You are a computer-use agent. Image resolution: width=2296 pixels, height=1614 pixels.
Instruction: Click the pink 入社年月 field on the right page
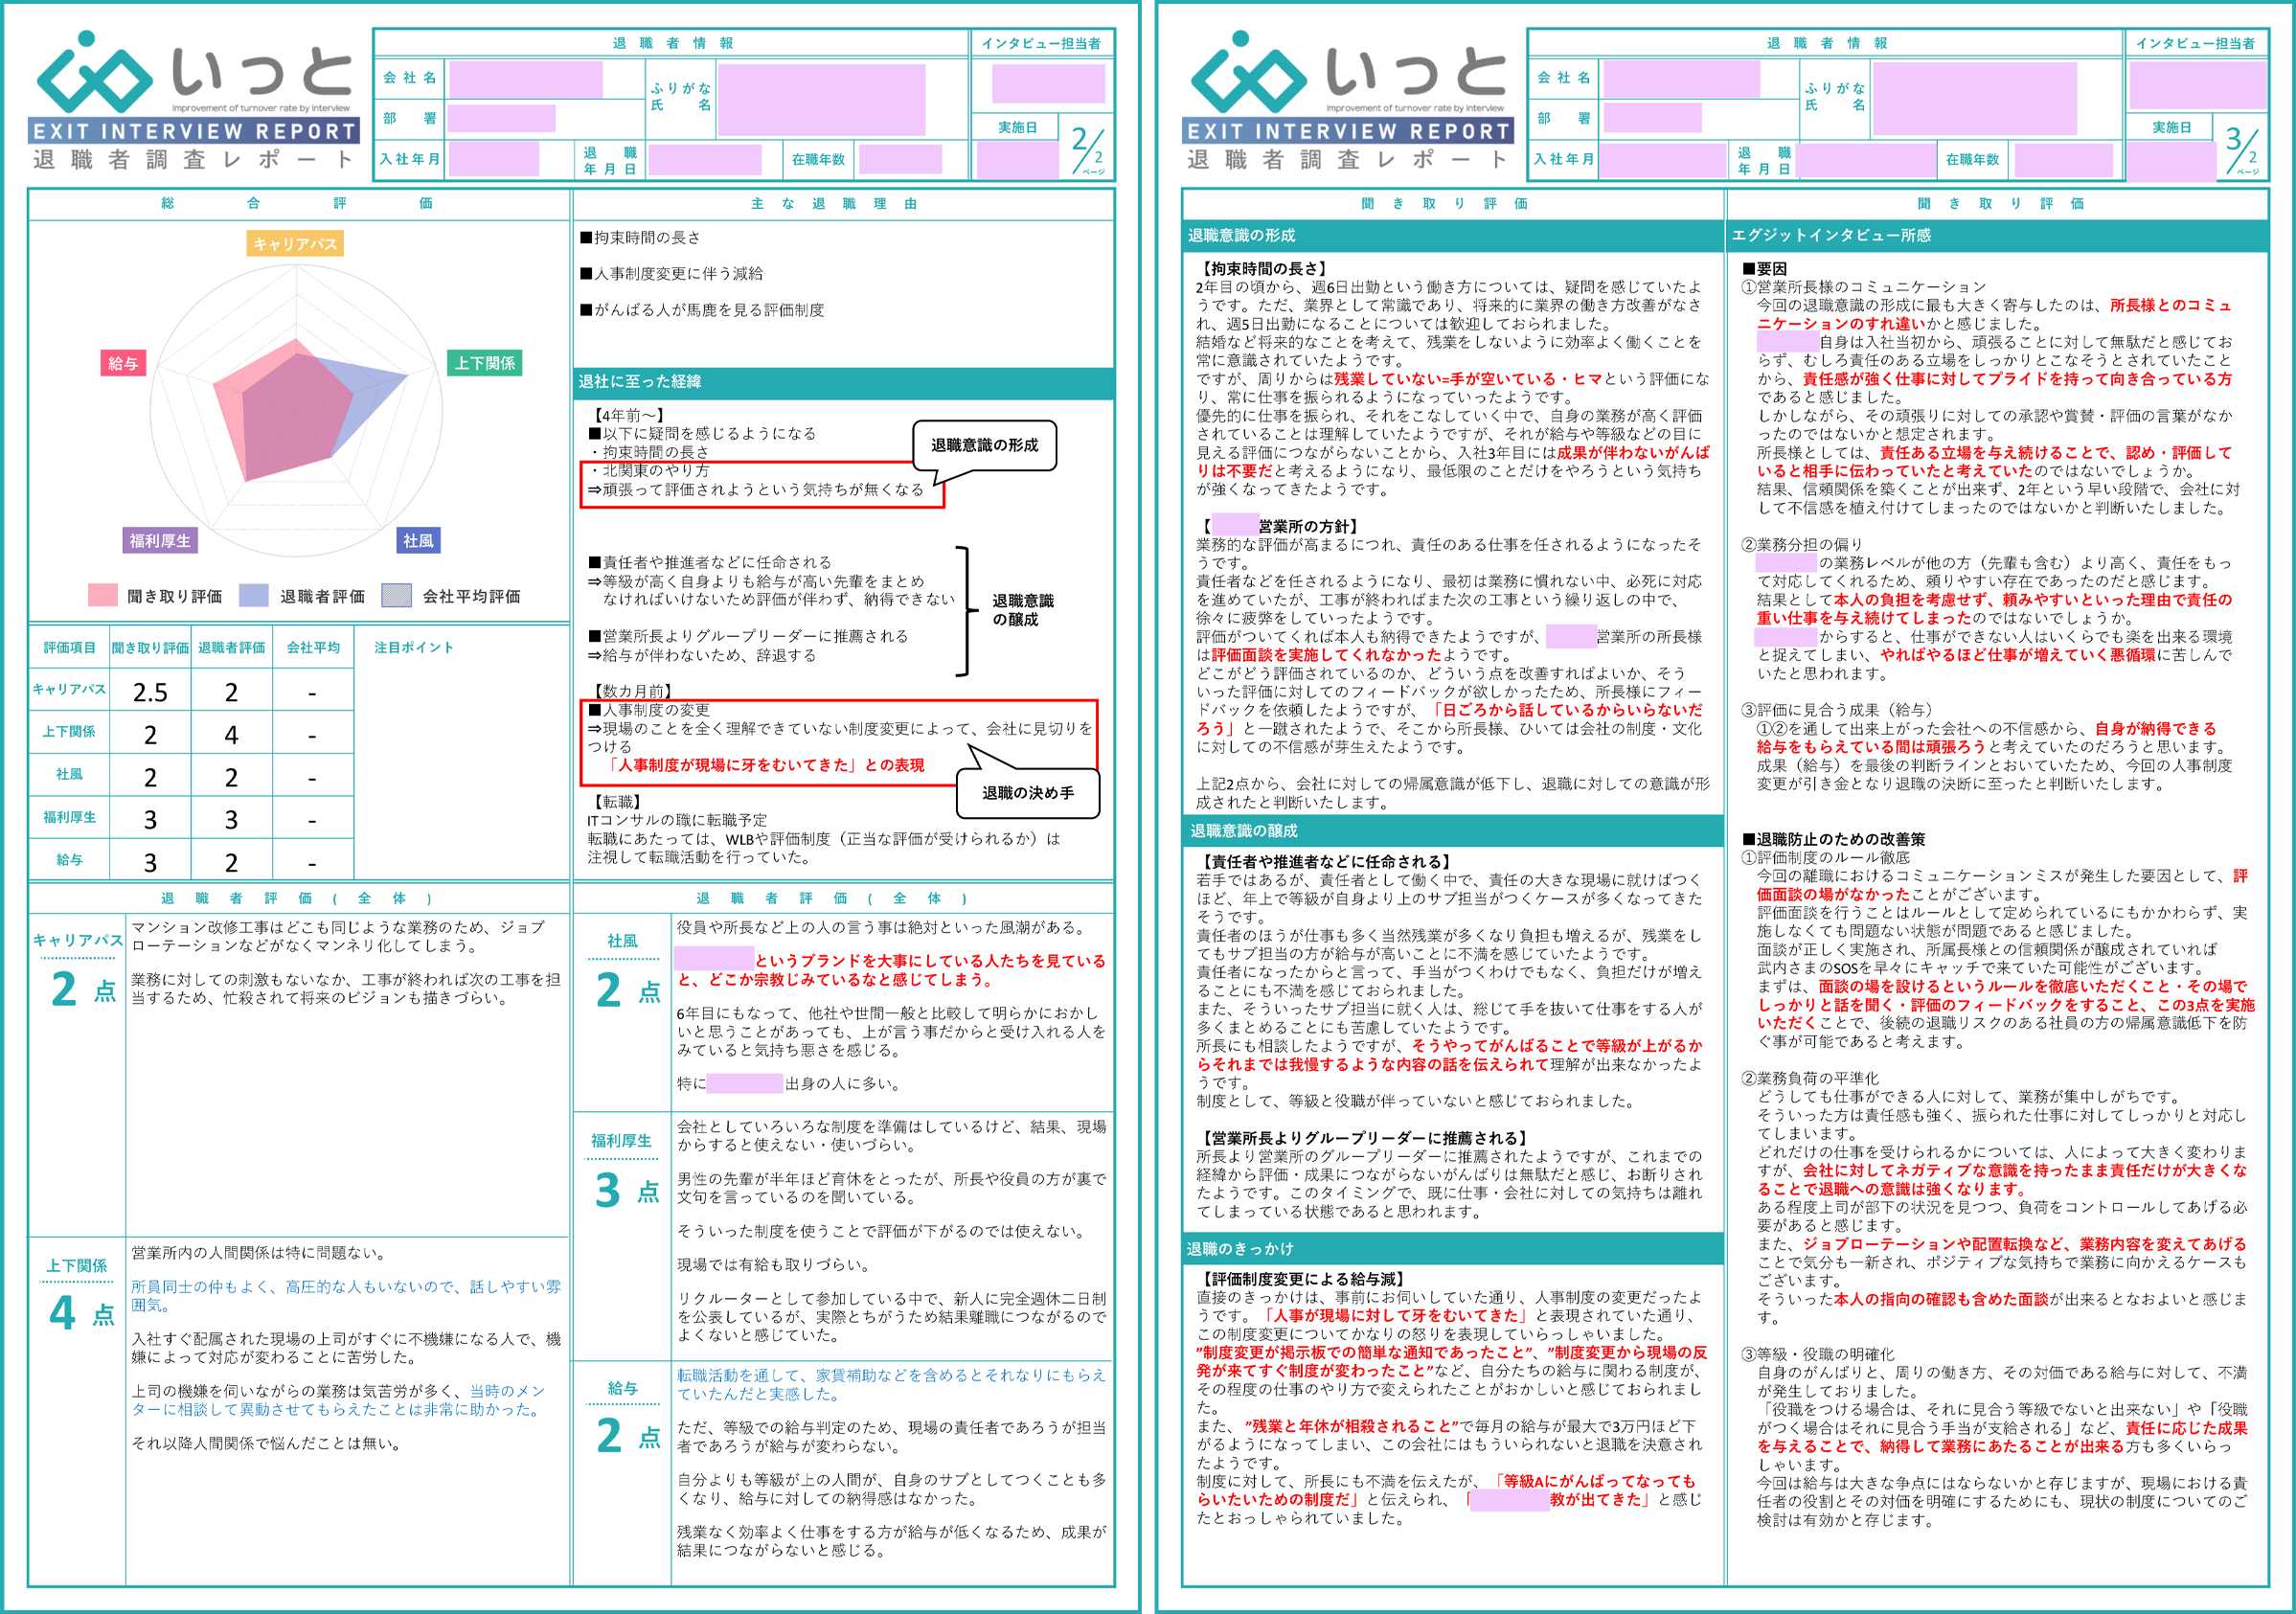click(1661, 160)
